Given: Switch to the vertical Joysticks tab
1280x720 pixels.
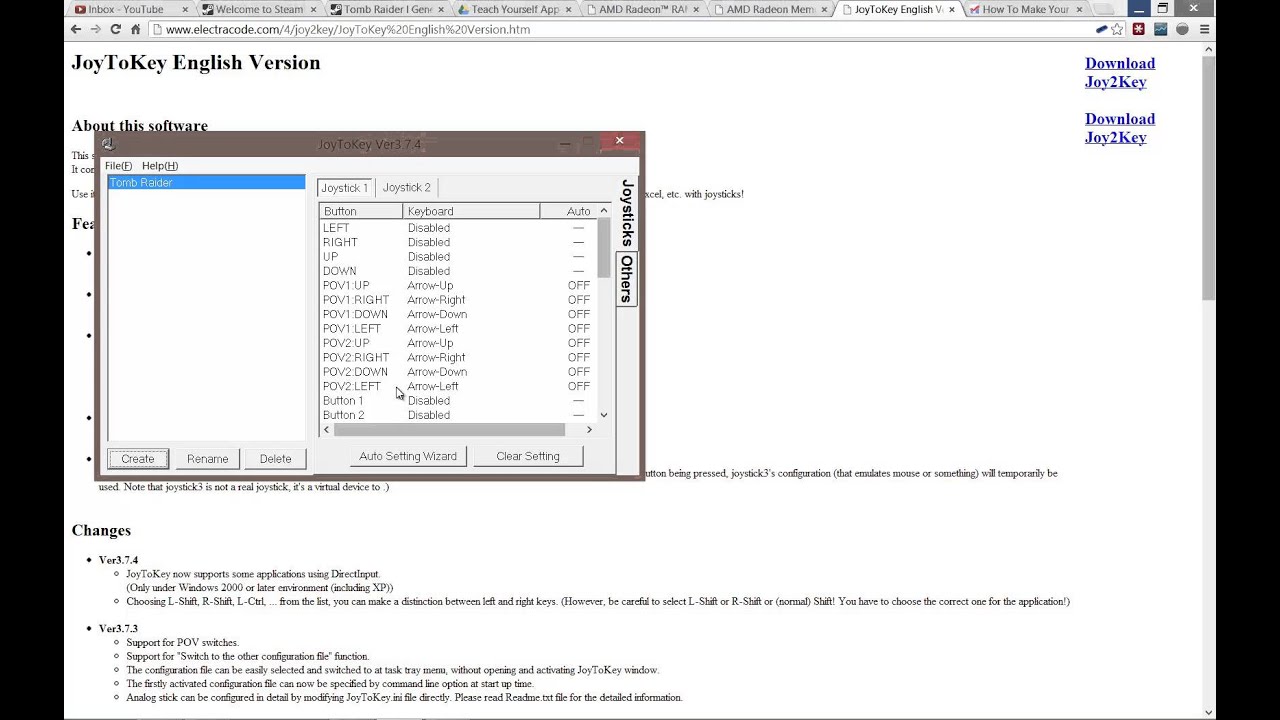Looking at the screenshot, I should pos(626,213).
